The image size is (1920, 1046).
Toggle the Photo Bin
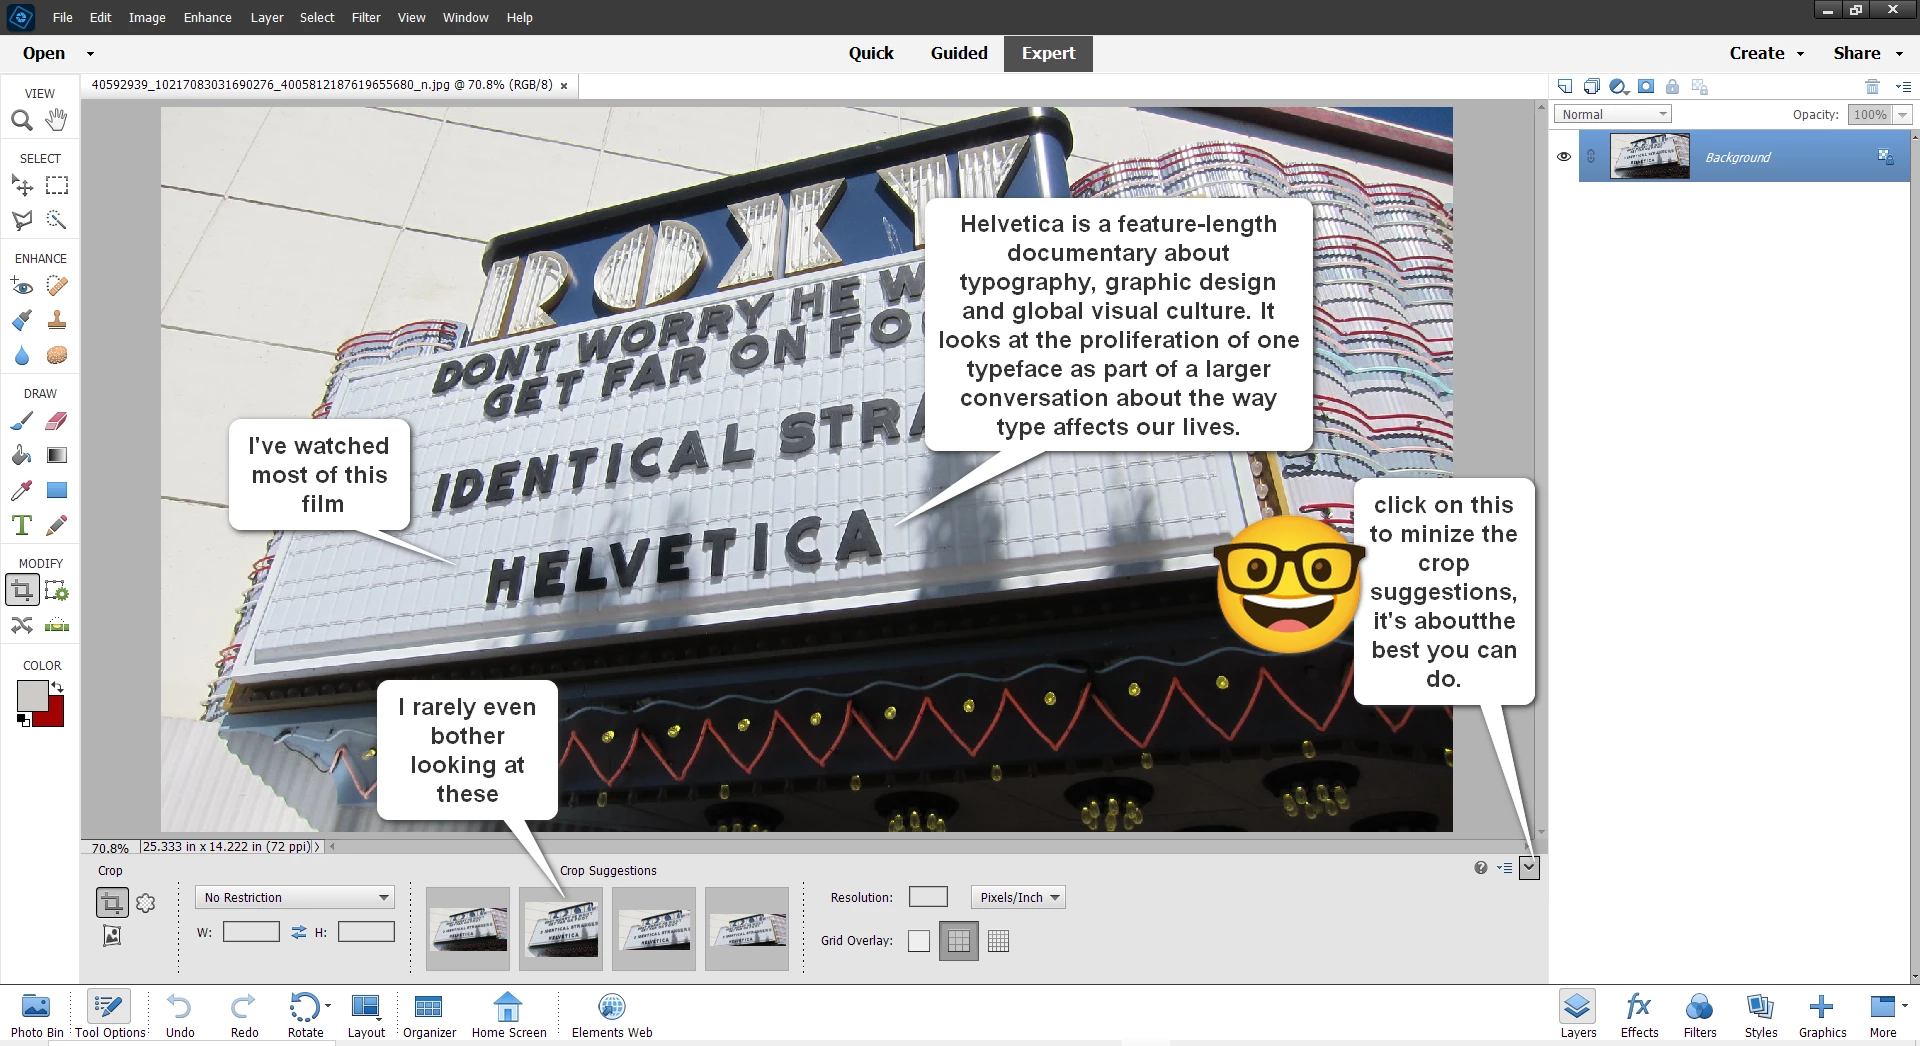[37, 1015]
